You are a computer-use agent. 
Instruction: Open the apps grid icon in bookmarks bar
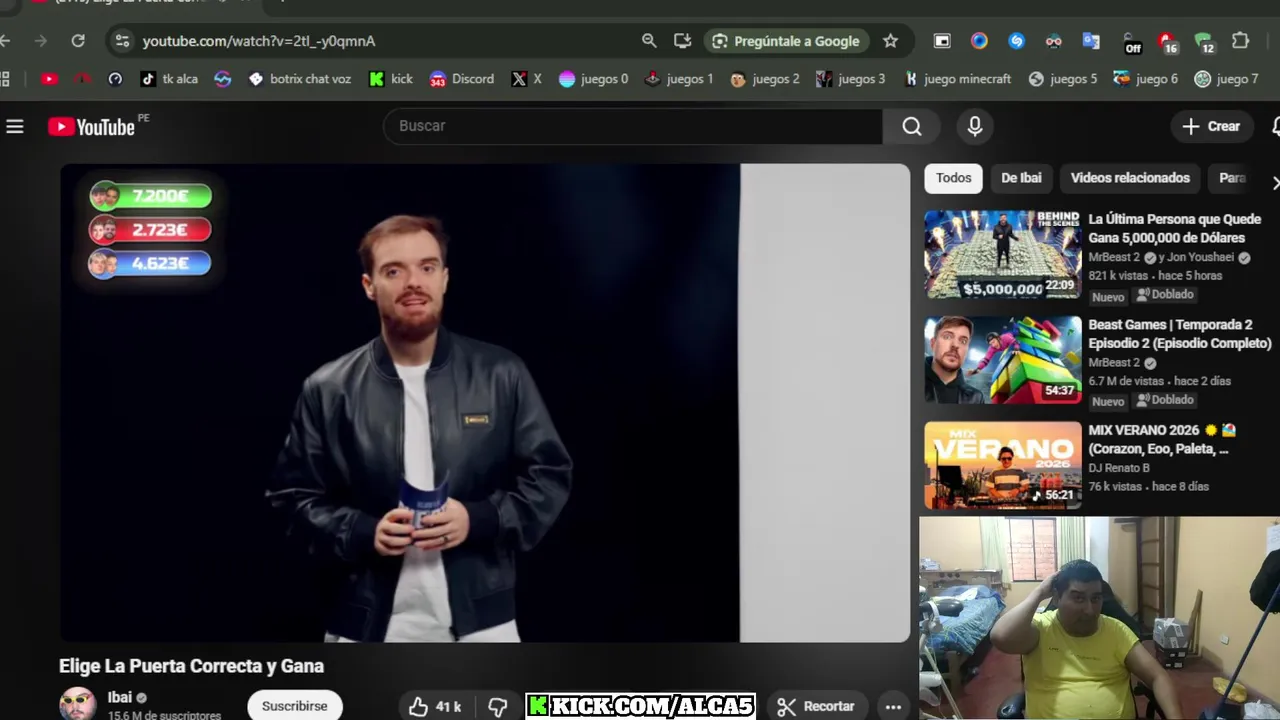4,79
